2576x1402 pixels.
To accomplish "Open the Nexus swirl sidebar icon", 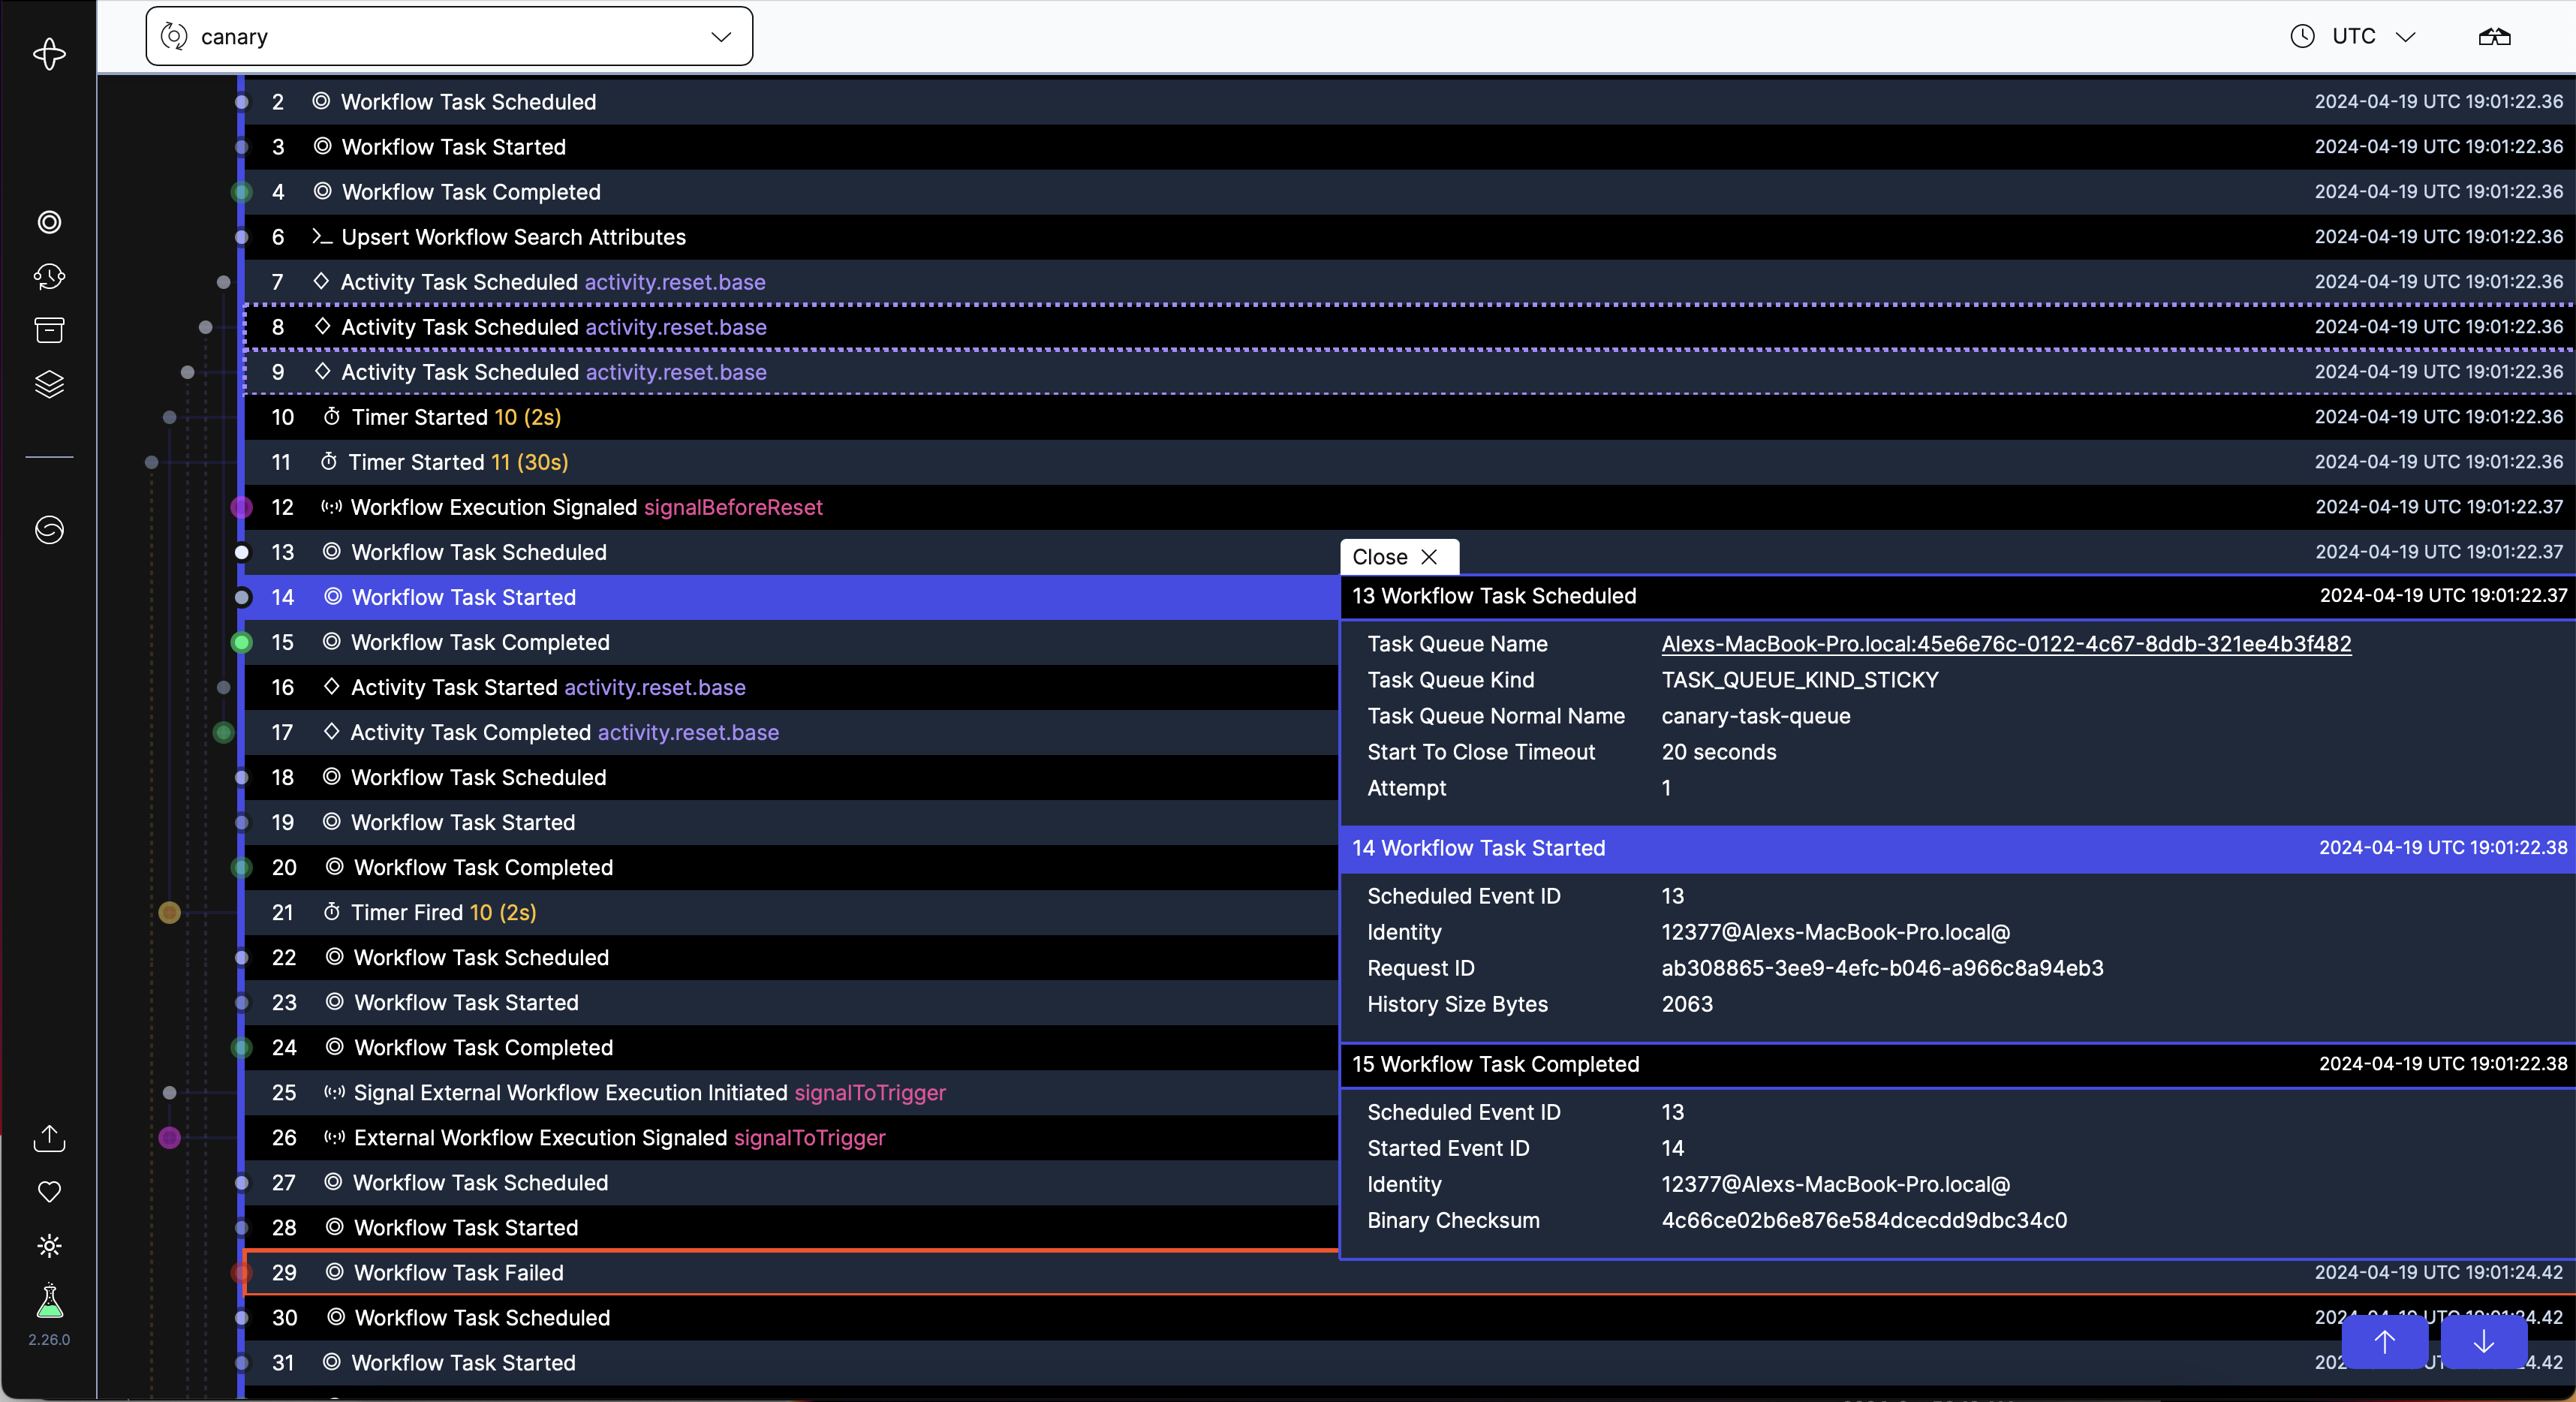I will (49, 529).
